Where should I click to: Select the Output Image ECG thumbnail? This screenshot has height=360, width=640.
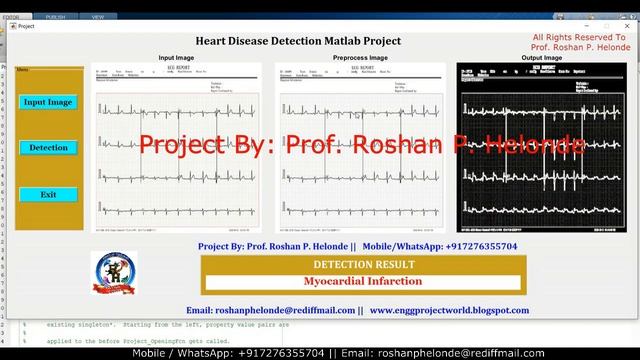click(x=542, y=147)
